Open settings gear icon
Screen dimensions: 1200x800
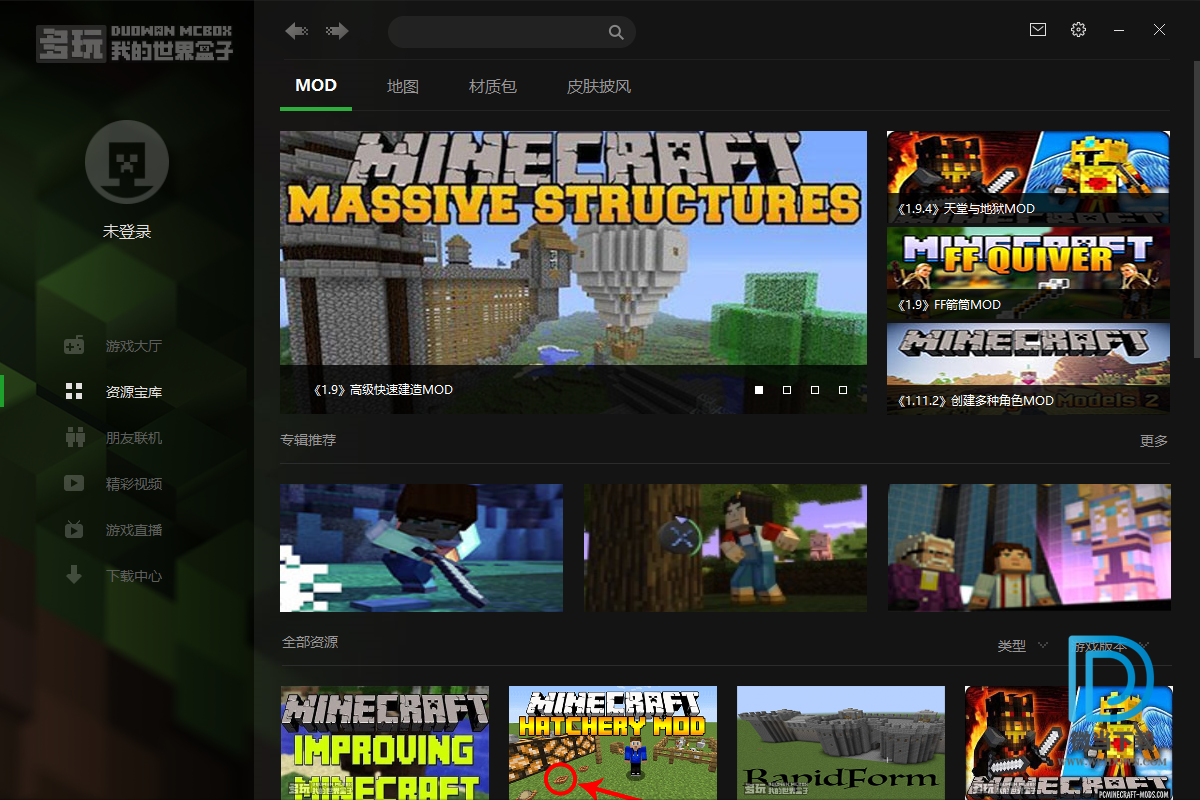(x=1078, y=30)
